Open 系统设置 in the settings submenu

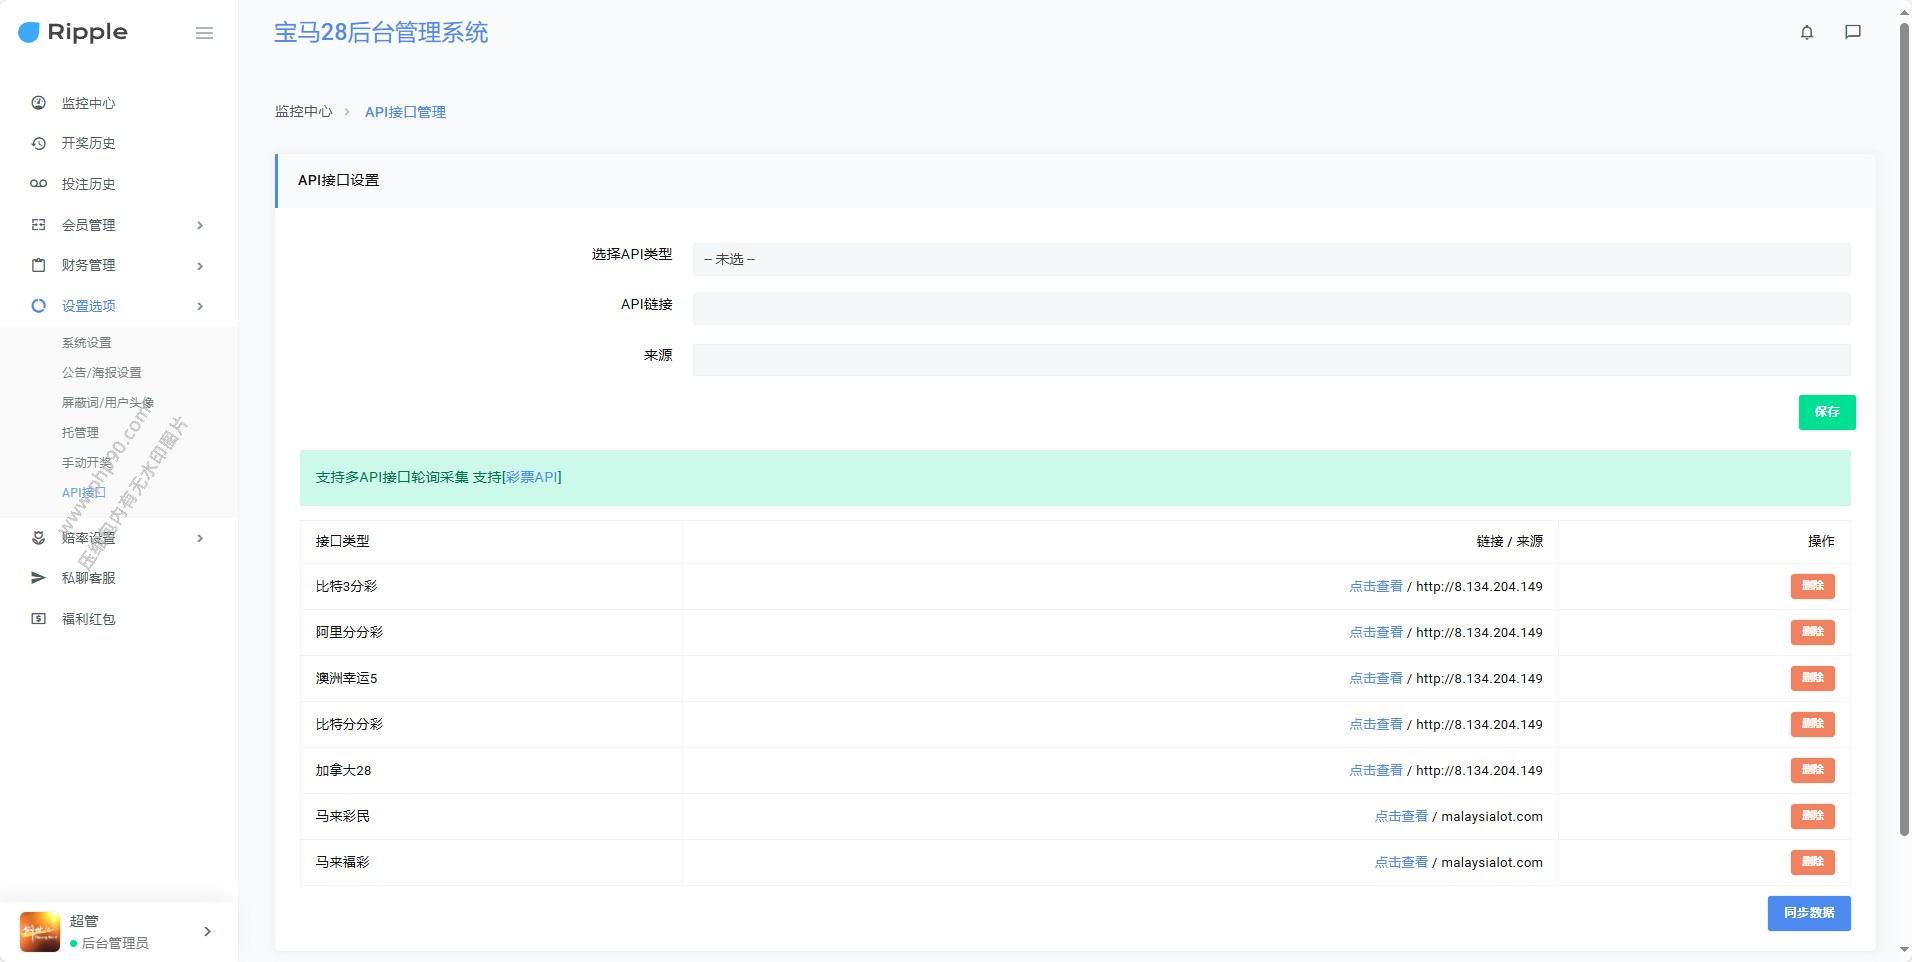click(x=87, y=343)
